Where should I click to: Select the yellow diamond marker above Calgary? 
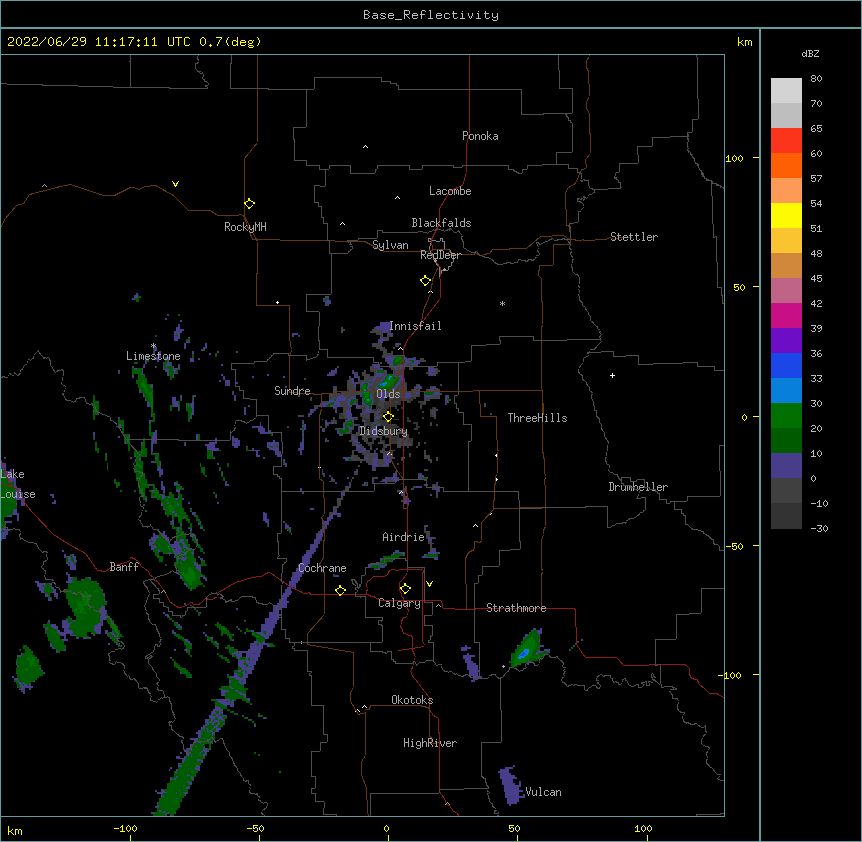pyautogui.click(x=405, y=589)
